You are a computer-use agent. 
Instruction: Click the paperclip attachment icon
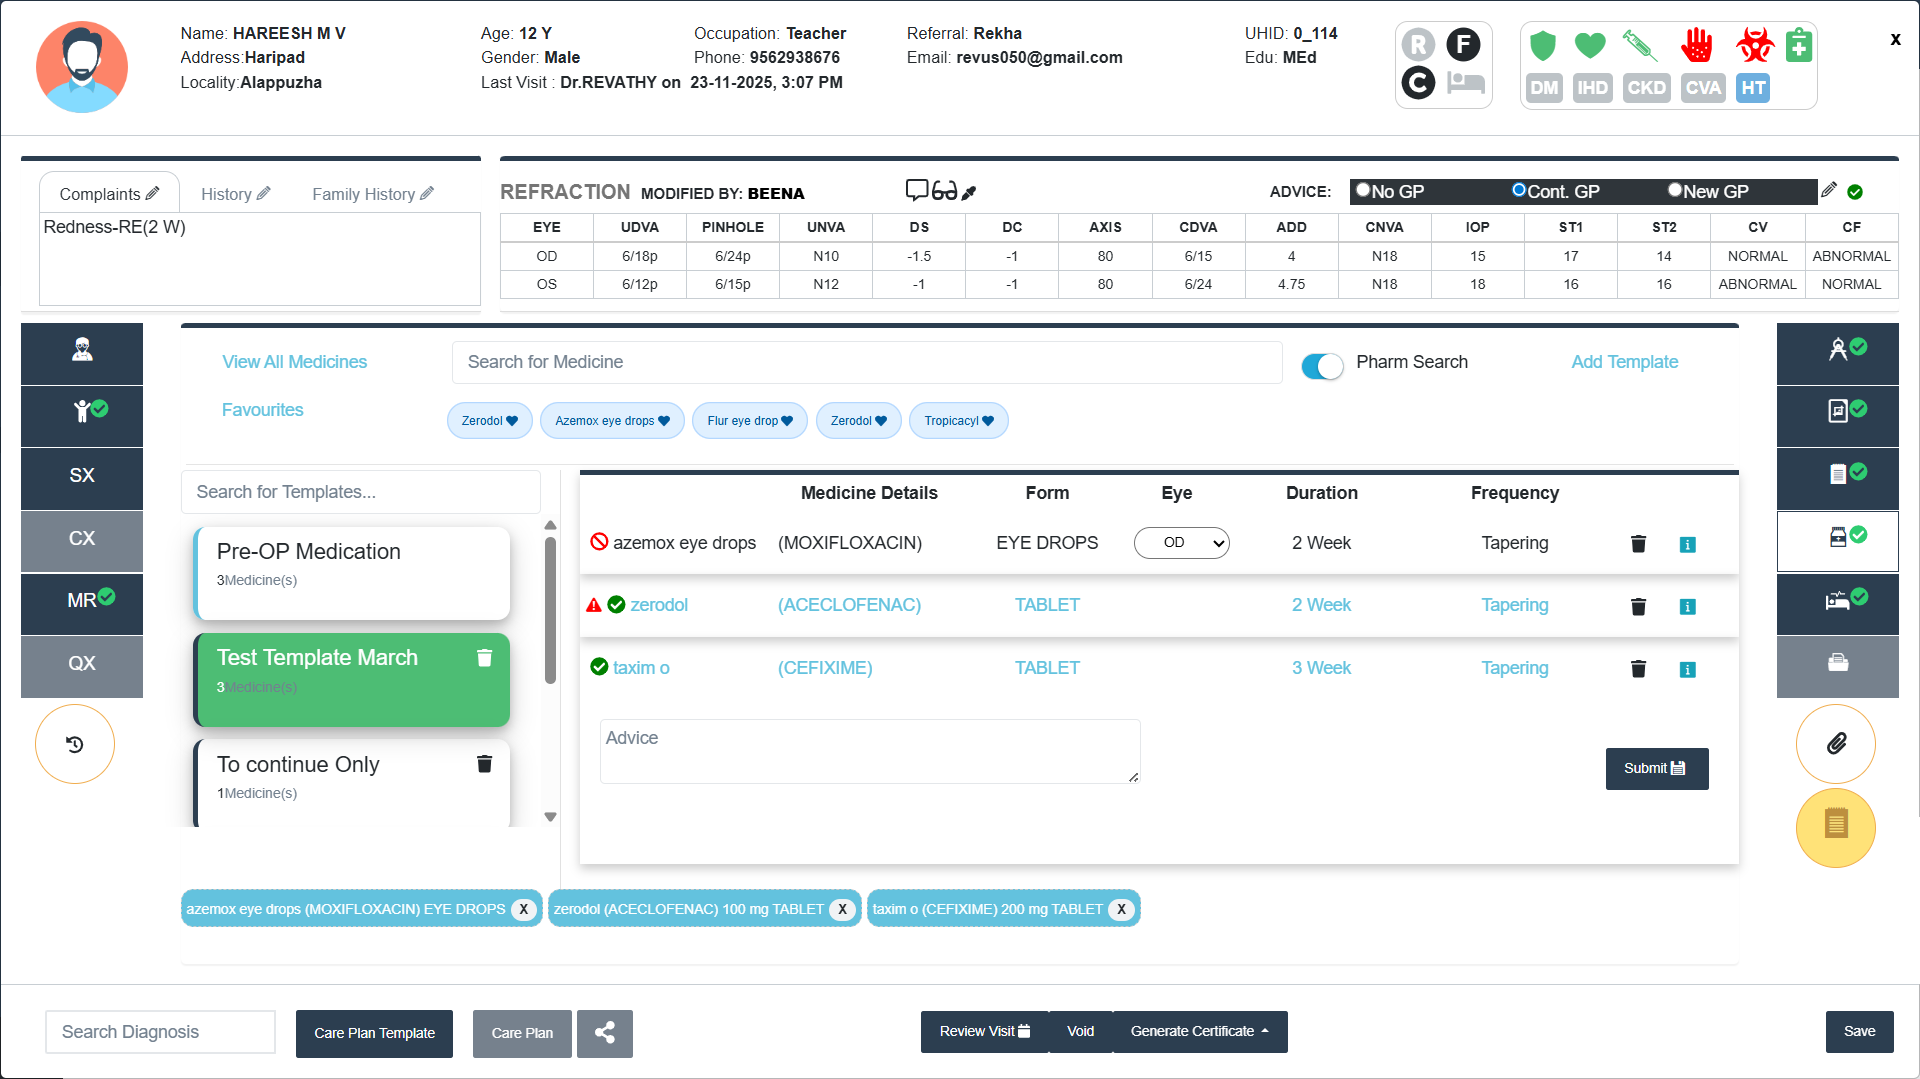click(x=1835, y=744)
